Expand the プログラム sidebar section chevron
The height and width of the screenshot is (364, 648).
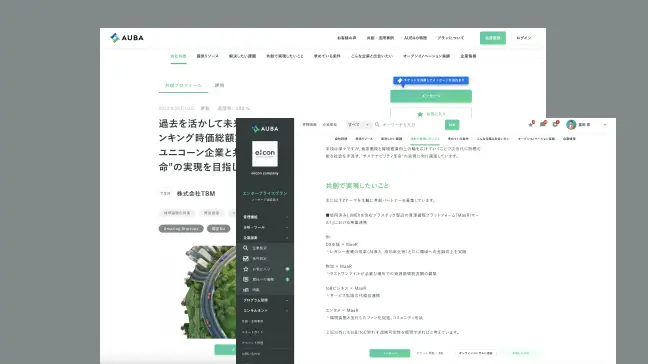[287, 300]
